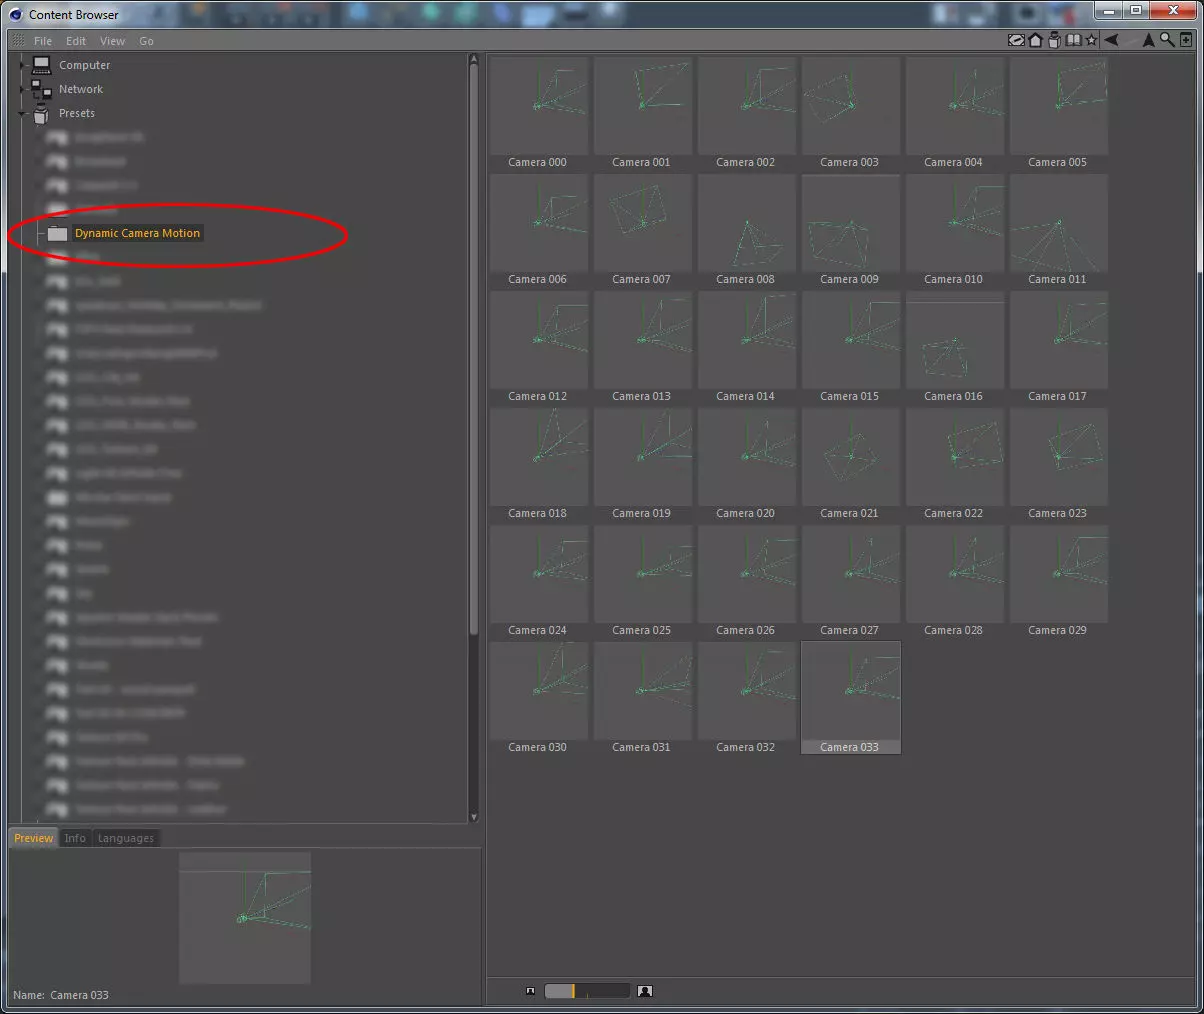The width and height of the screenshot is (1204, 1014).
Task: Go up one level with the up arrow icon
Action: pos(1148,41)
